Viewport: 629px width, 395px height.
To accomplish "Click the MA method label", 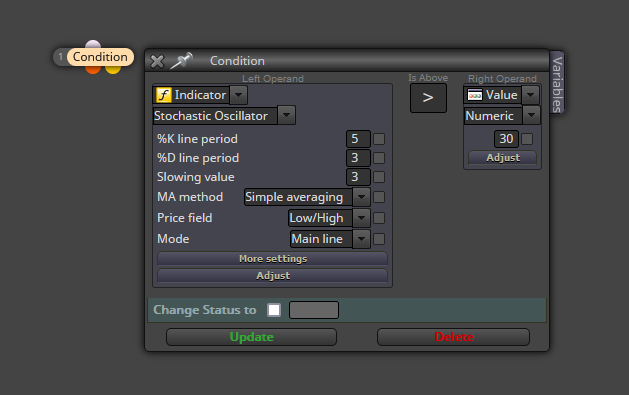I will [190, 197].
